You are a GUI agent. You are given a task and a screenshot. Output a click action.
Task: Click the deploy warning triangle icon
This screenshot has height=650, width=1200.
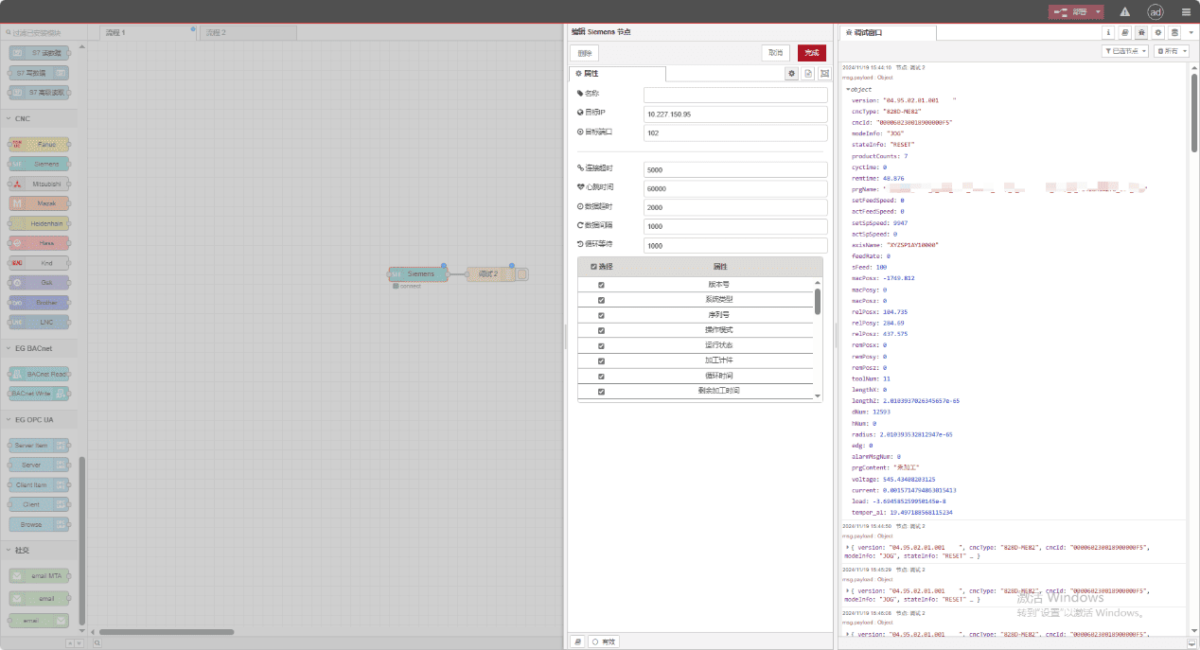[1125, 12]
